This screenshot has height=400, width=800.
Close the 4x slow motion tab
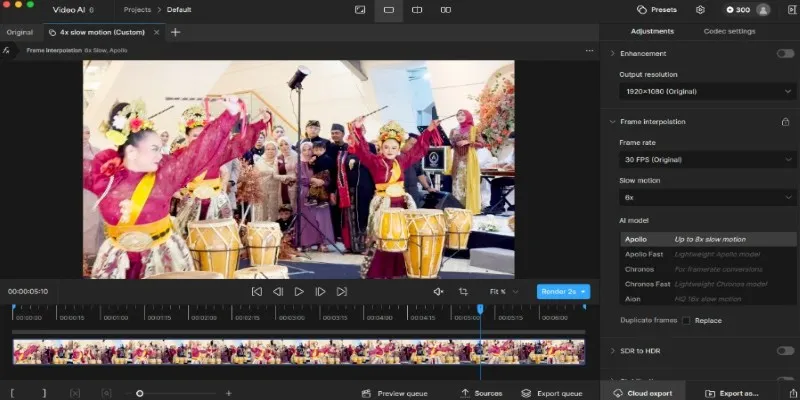[x=157, y=32]
